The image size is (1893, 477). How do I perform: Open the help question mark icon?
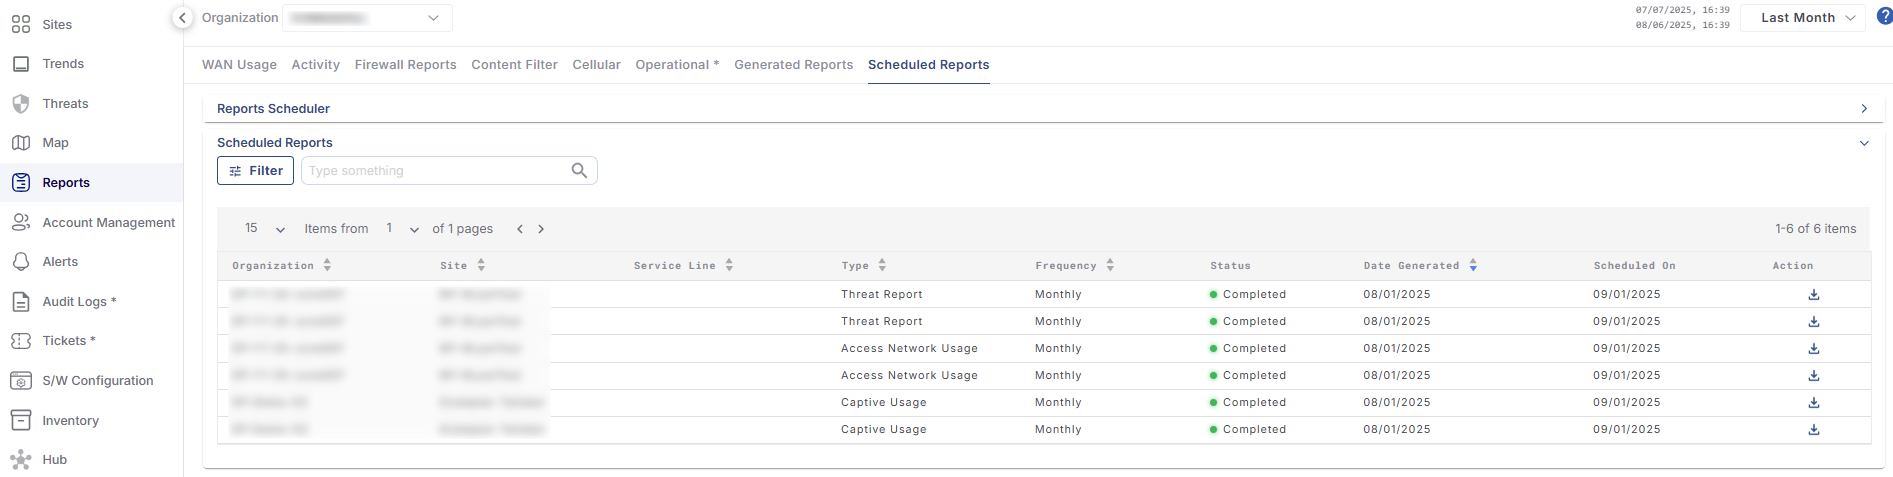pyautogui.click(x=1884, y=17)
